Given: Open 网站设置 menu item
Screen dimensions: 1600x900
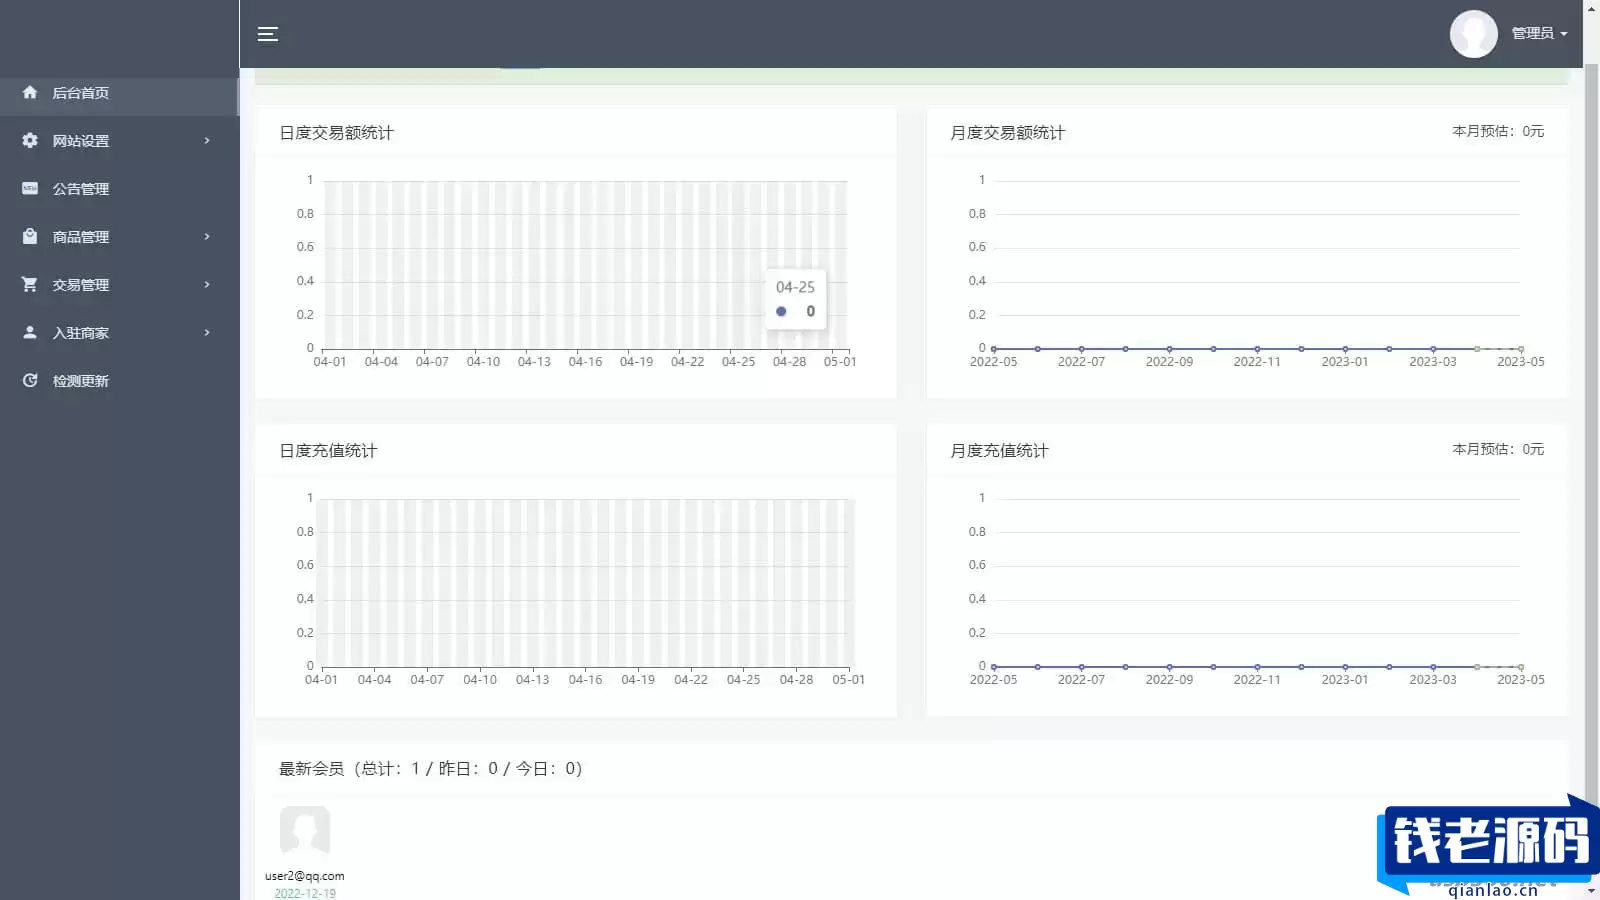Looking at the screenshot, I should click(x=119, y=141).
